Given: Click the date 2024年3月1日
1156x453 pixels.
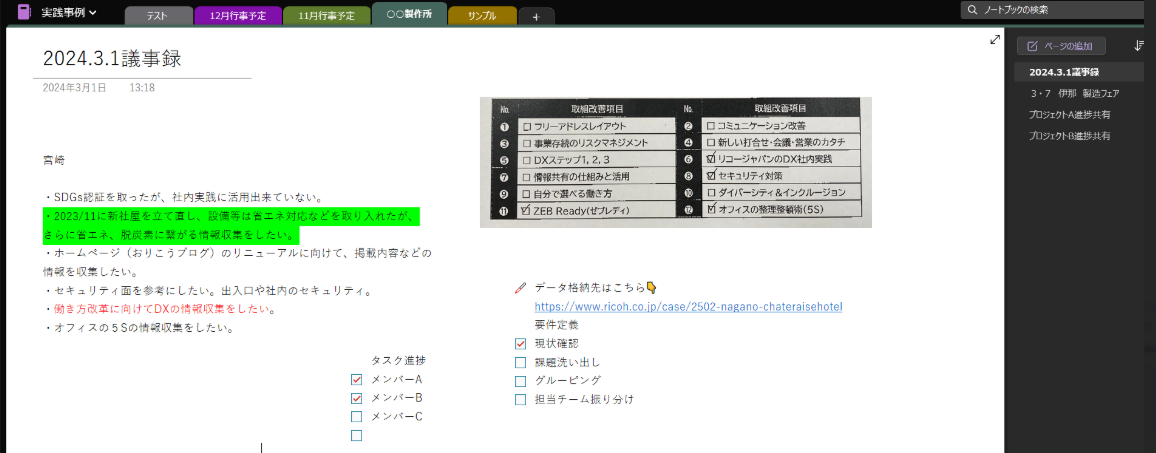Looking at the screenshot, I should pos(74,88).
